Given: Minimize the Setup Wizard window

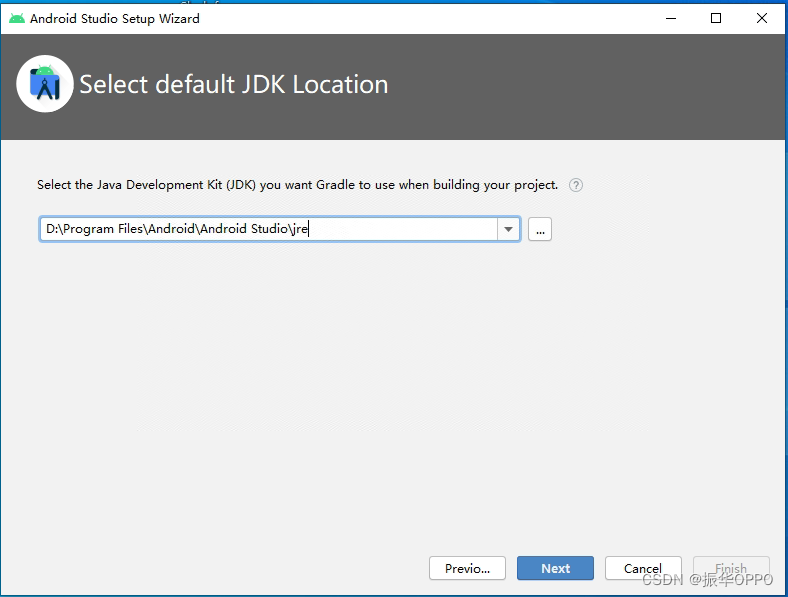Looking at the screenshot, I should coord(671,19).
